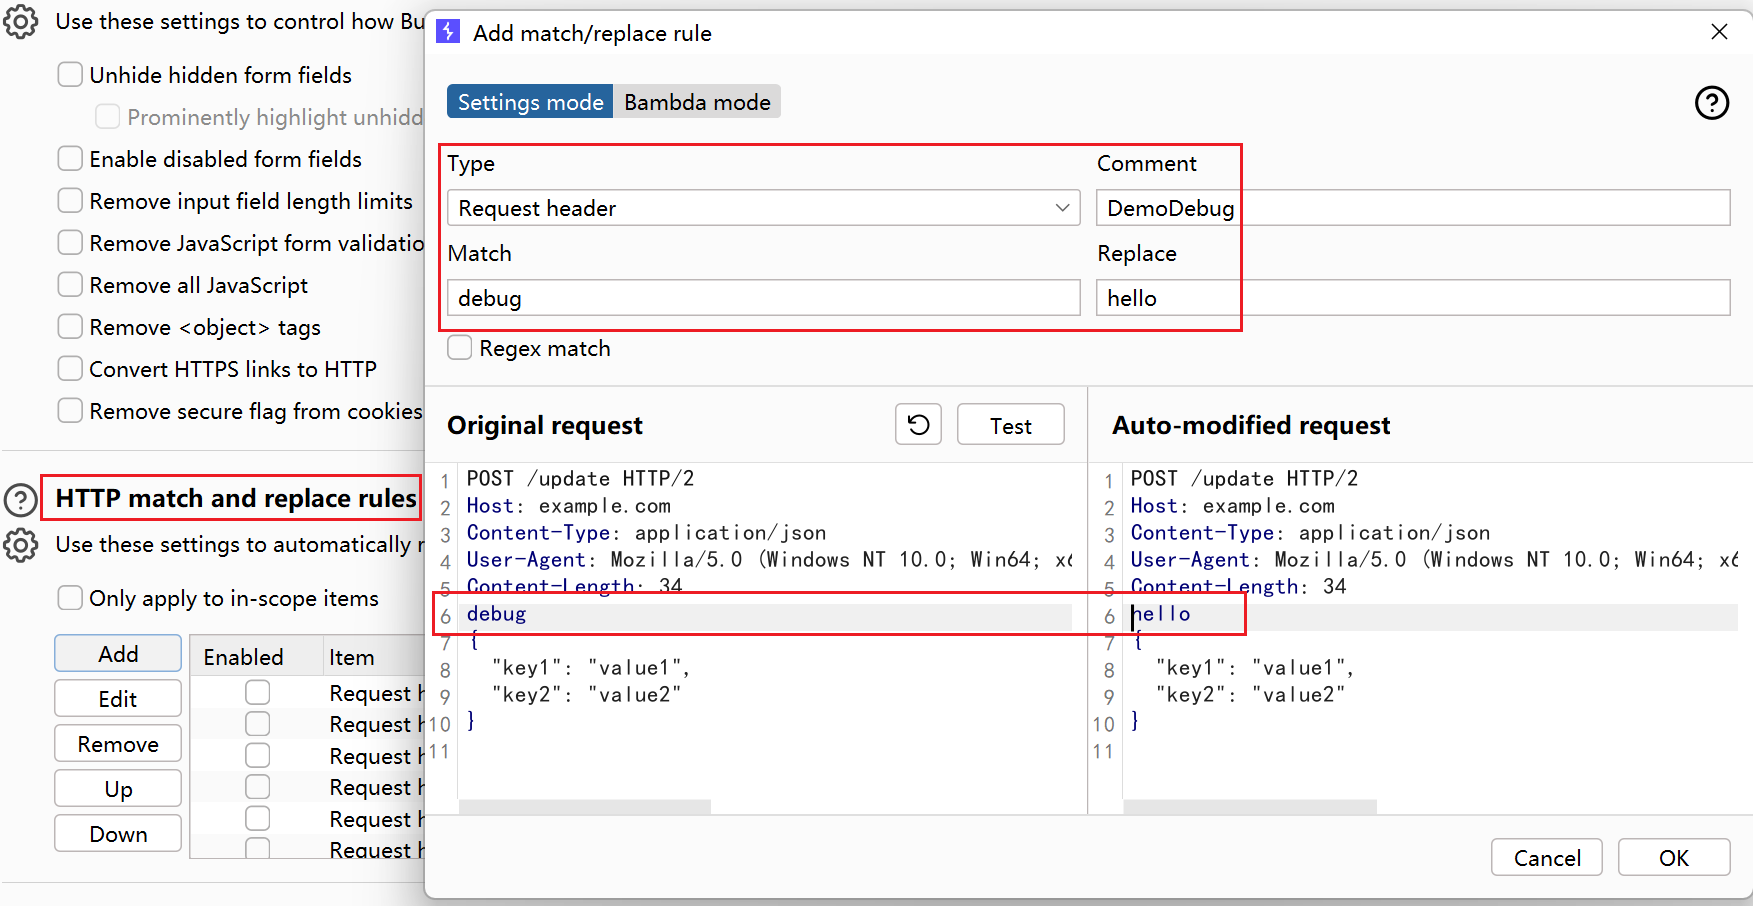Click the Cancel button

[x=1546, y=857]
